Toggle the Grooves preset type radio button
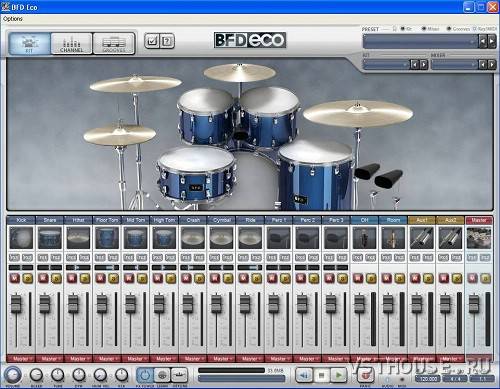 [449, 29]
